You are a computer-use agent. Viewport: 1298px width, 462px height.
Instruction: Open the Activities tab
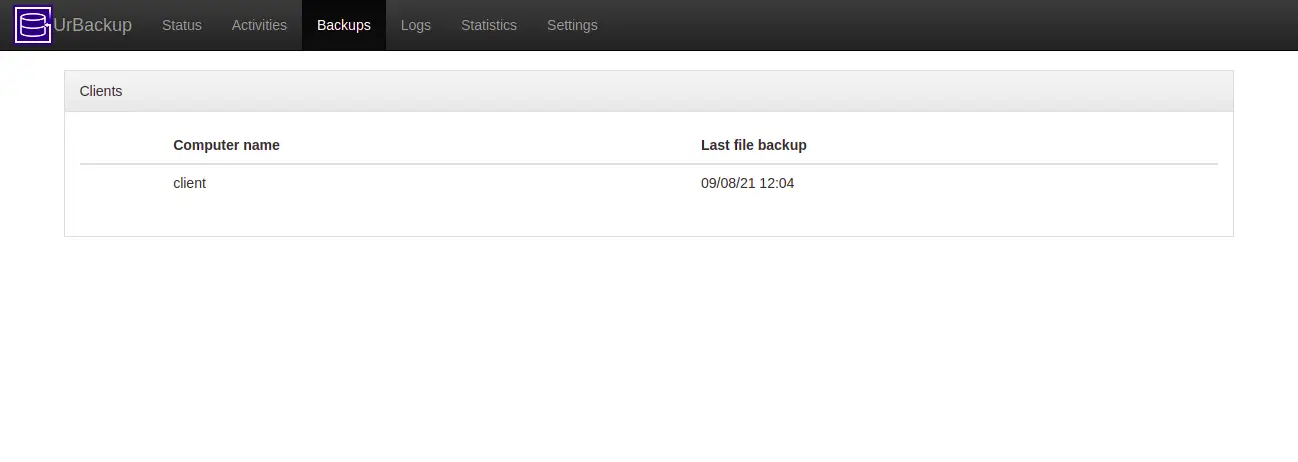click(259, 25)
